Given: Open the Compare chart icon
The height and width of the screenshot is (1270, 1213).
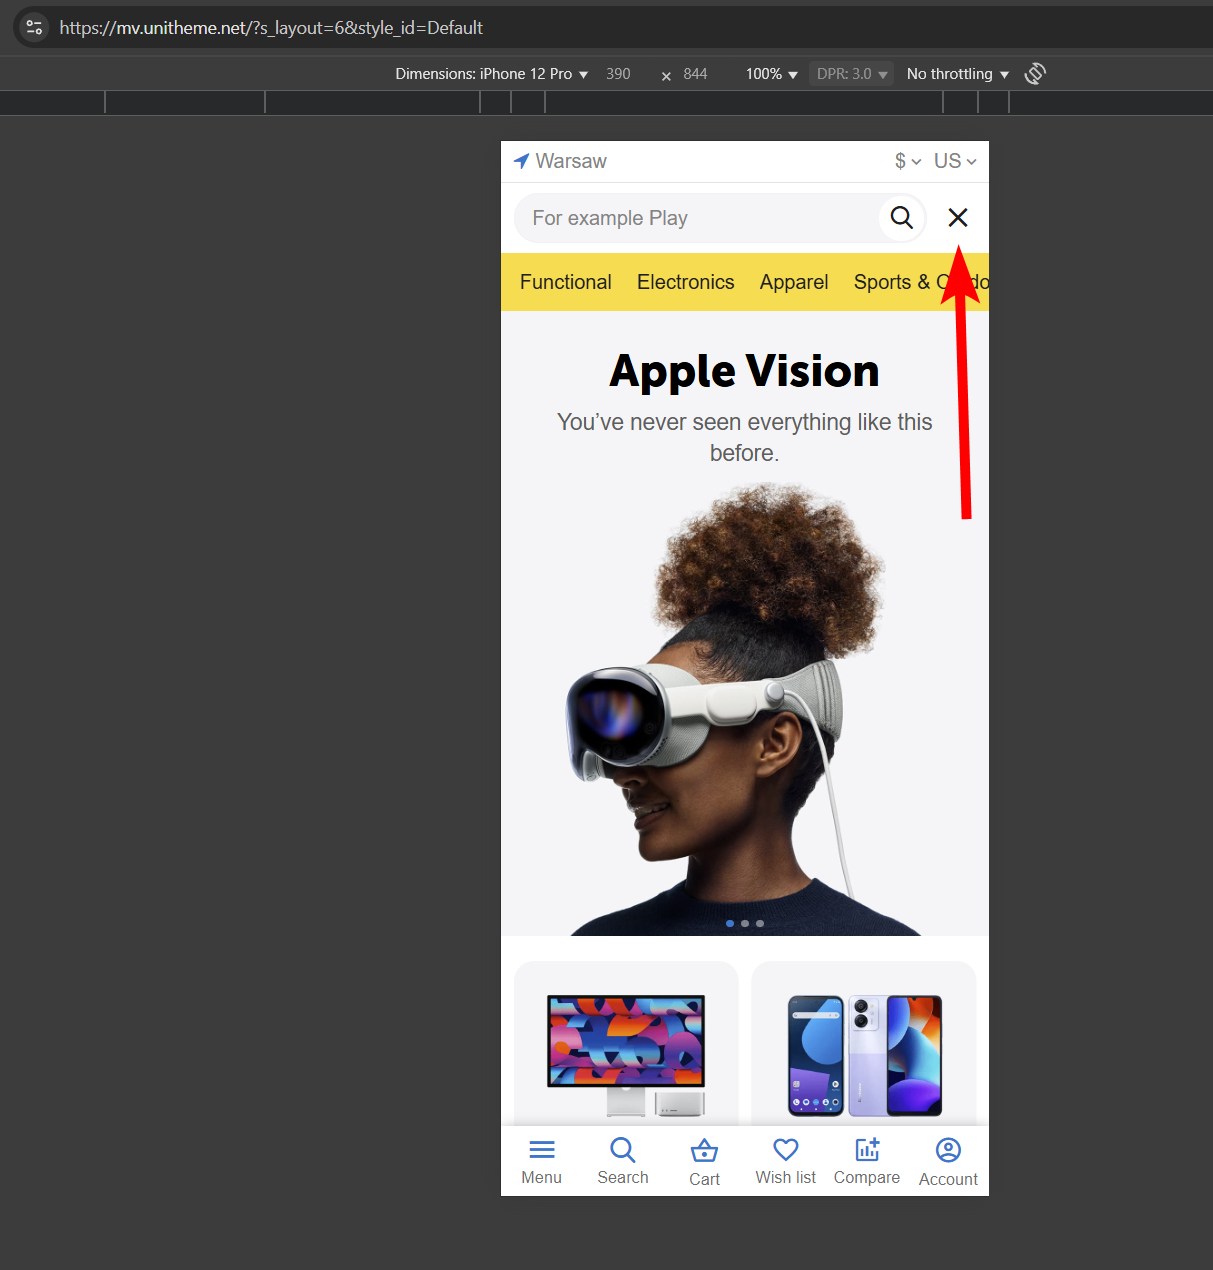Looking at the screenshot, I should [x=867, y=1149].
